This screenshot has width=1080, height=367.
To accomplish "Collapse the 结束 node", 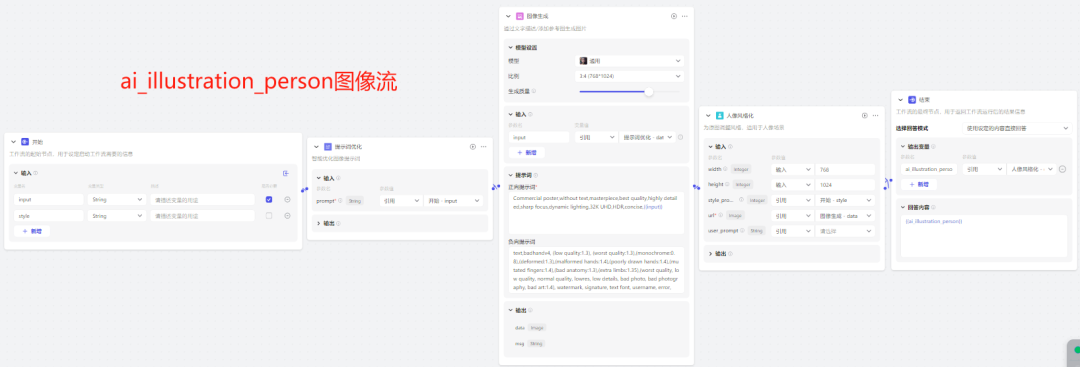I will pos(900,100).
